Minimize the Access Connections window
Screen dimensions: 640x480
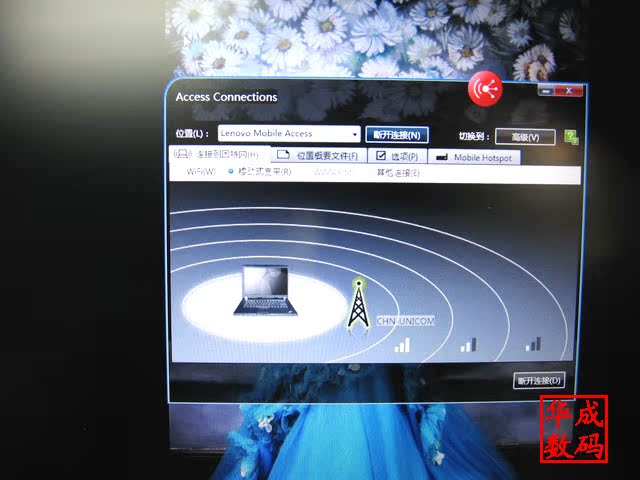546,91
